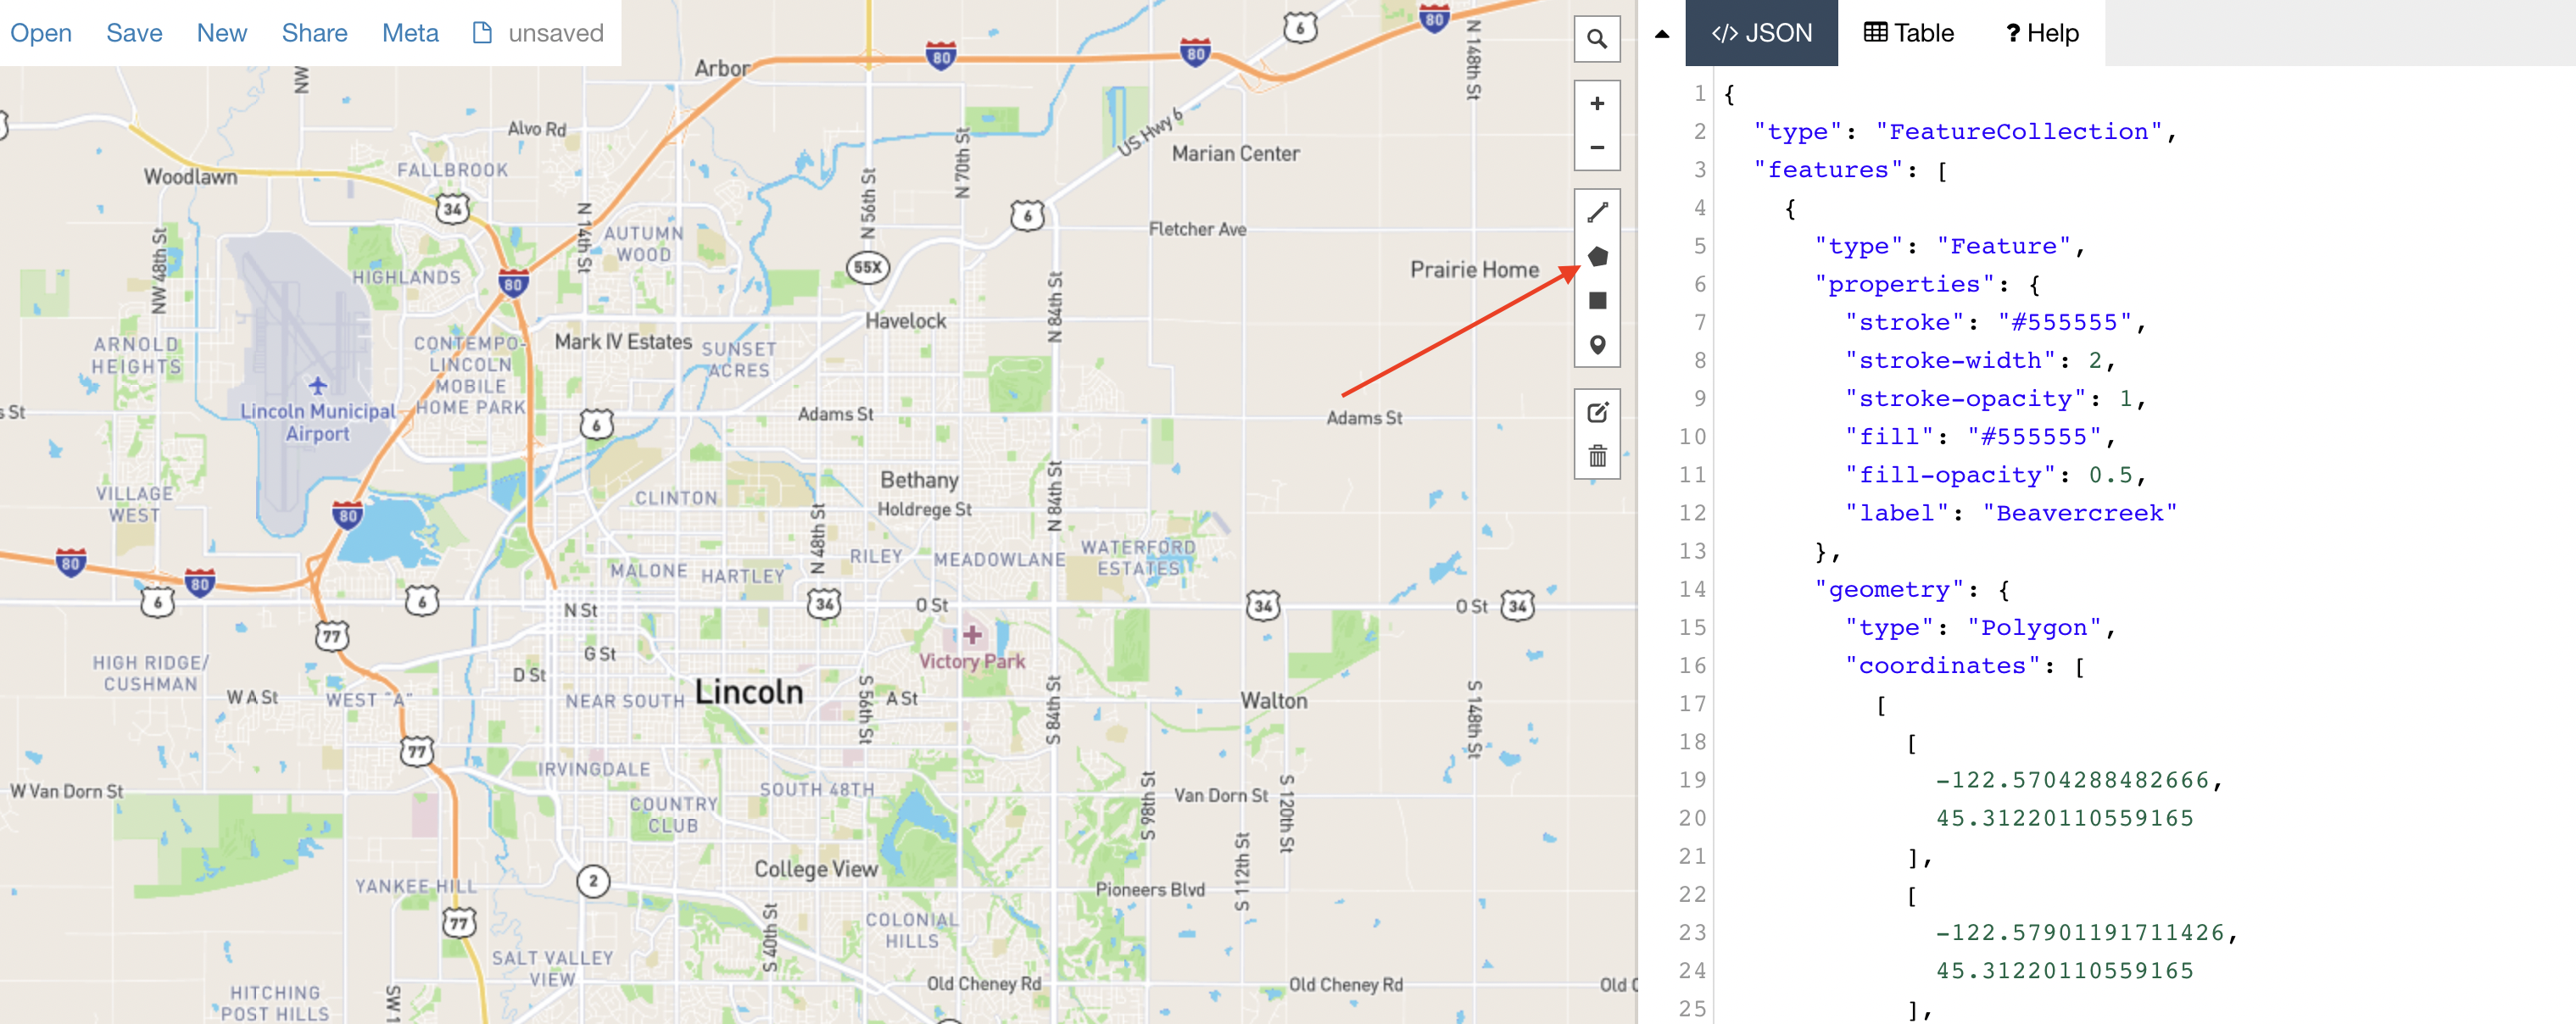Collapse the panel with the up arrow
The height and width of the screenshot is (1024, 2576).
pyautogui.click(x=1662, y=34)
